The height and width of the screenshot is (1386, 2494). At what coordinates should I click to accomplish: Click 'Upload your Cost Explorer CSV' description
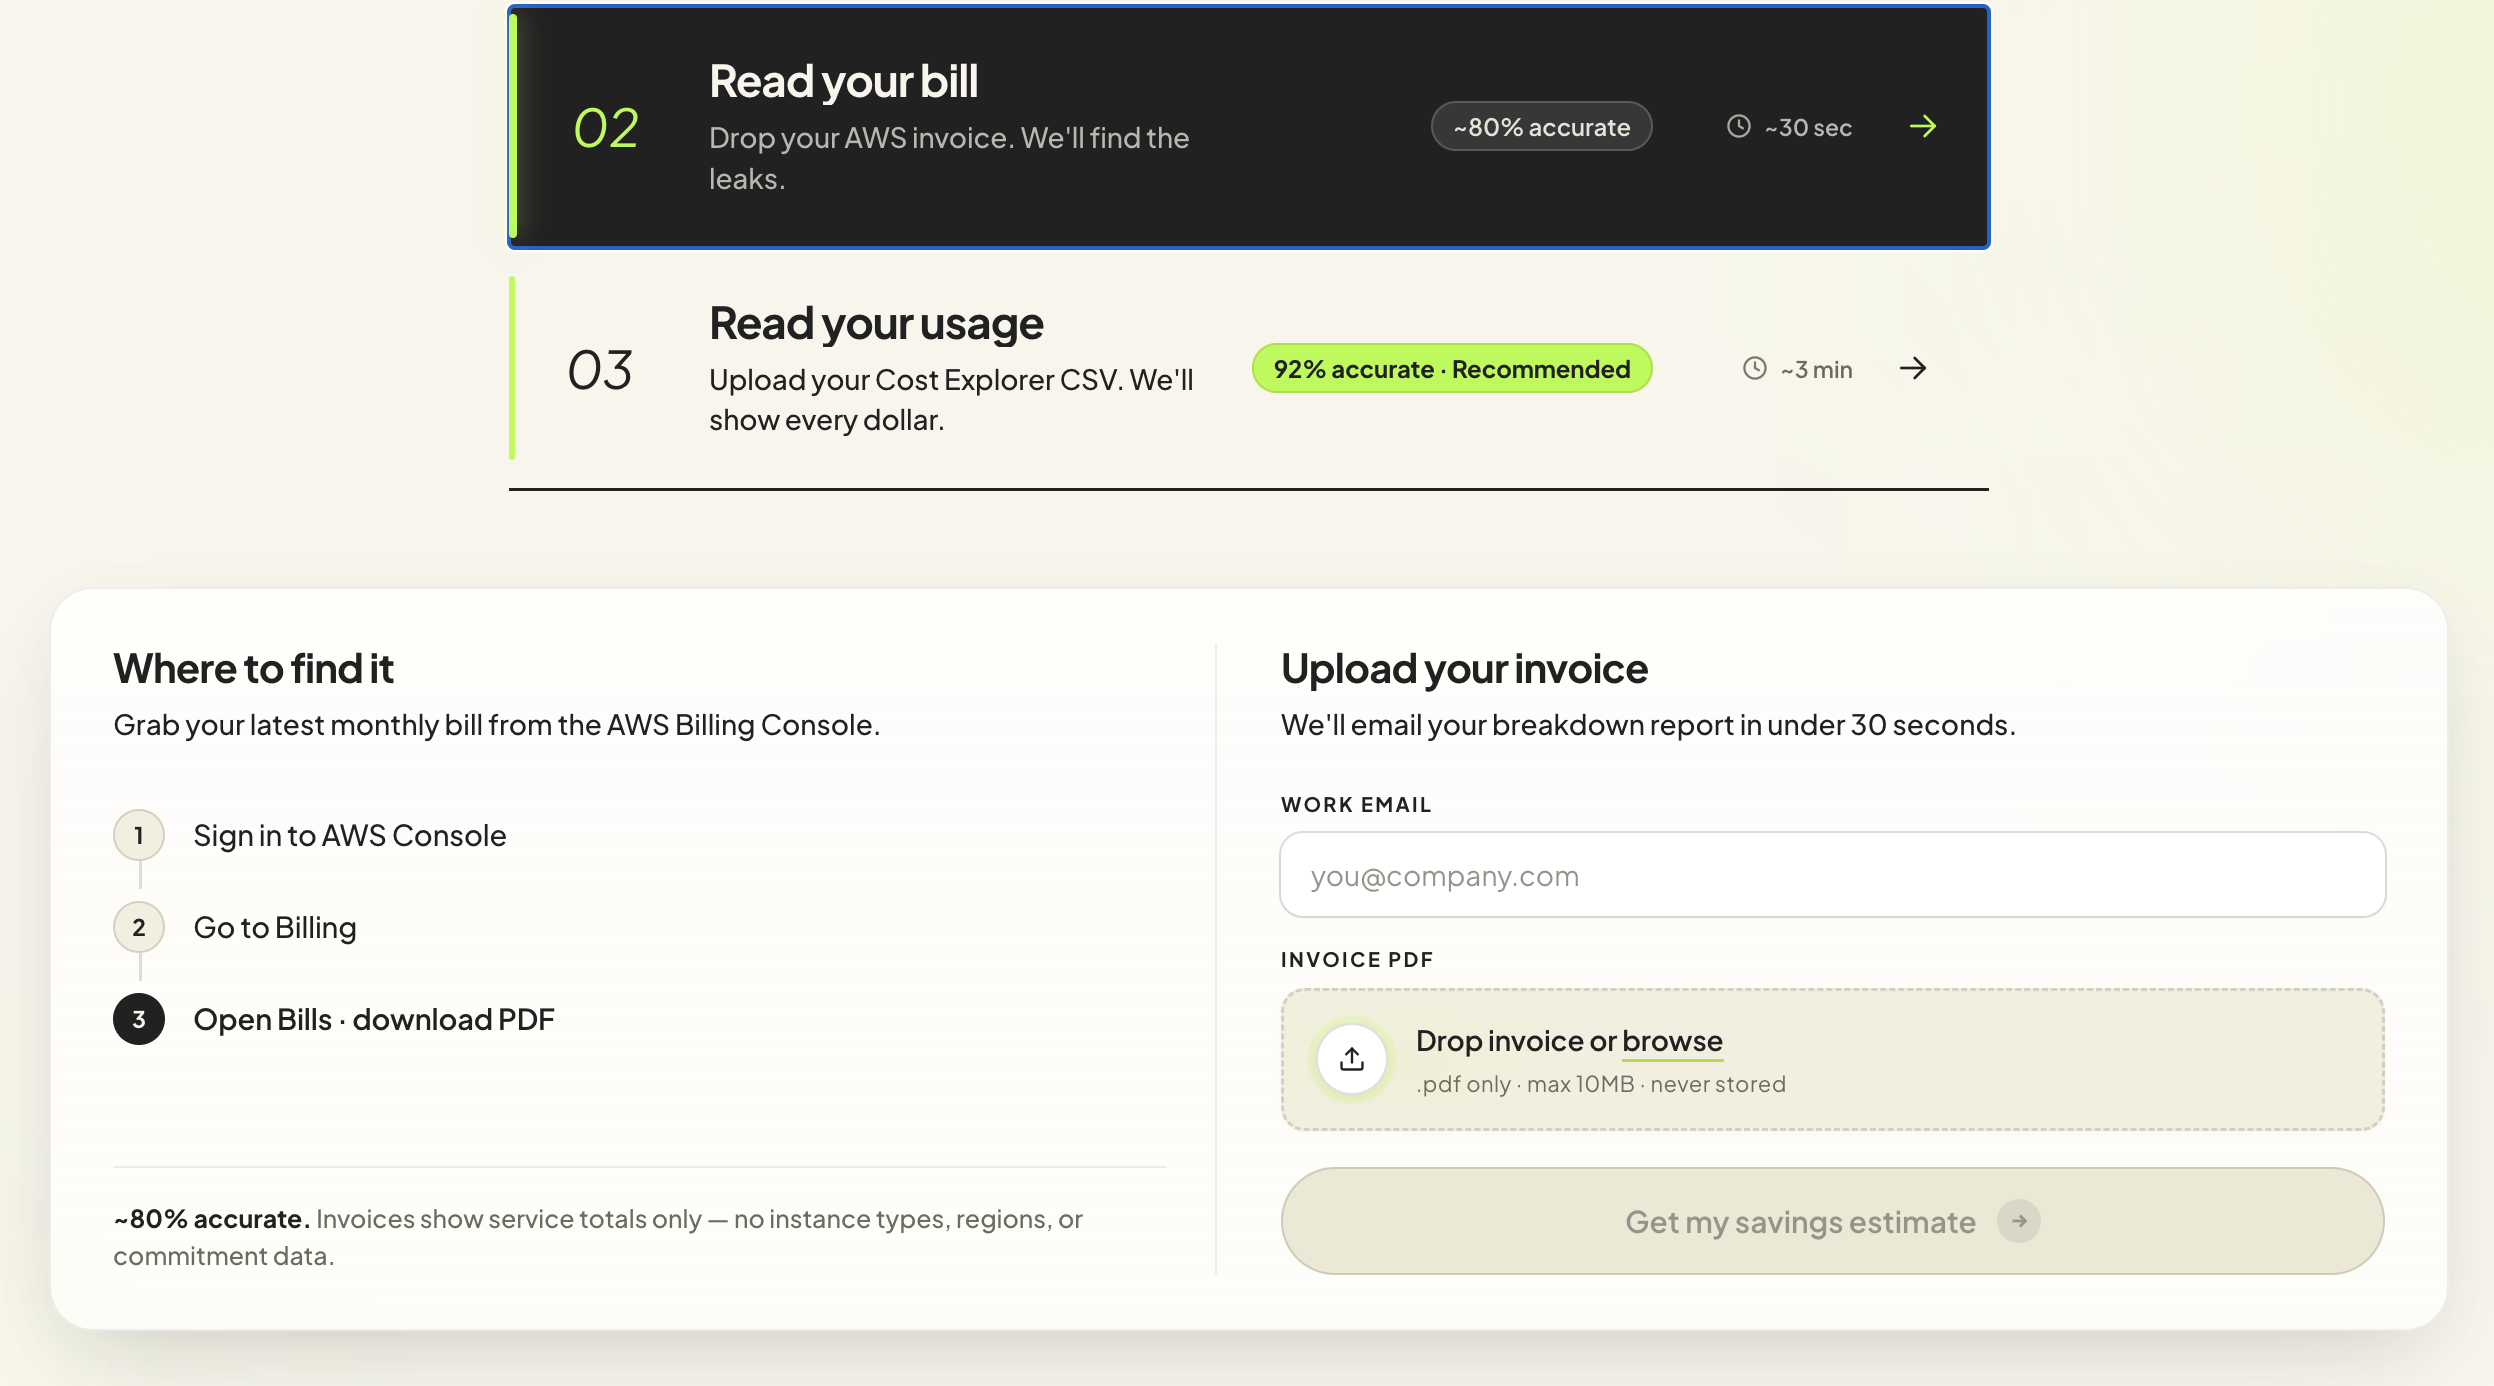coord(951,400)
